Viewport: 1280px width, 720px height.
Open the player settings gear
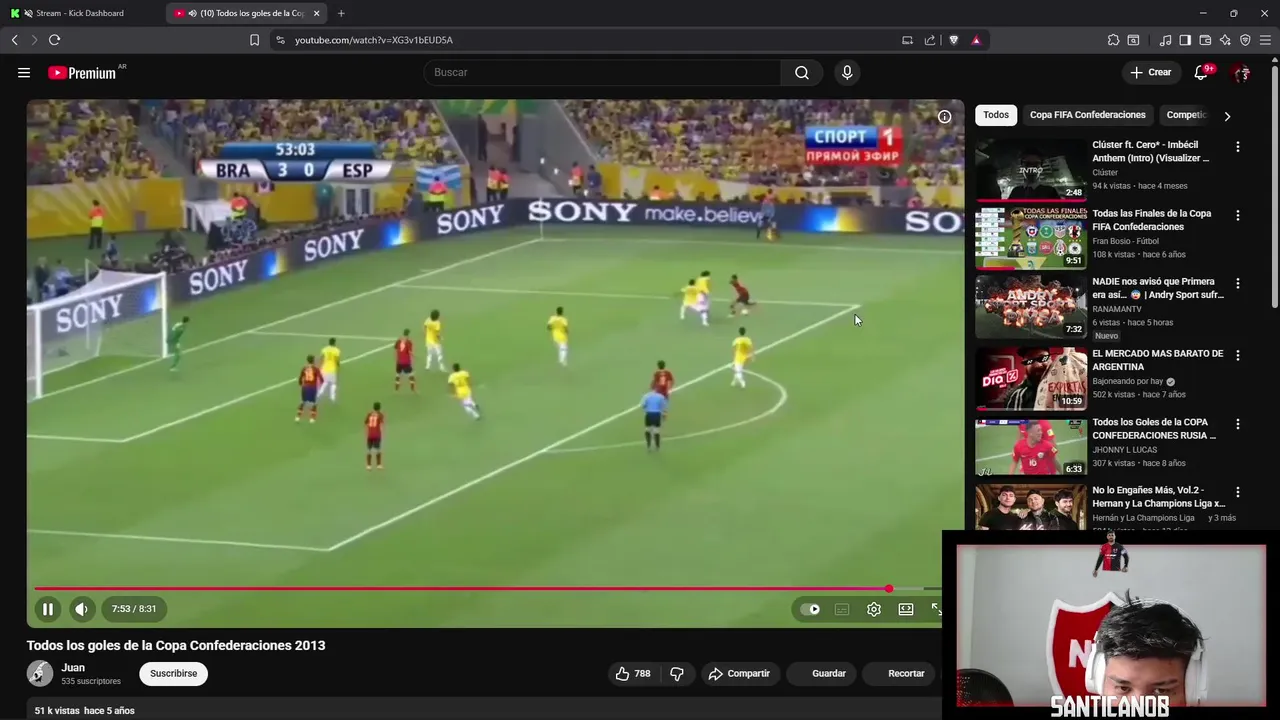[x=874, y=609]
